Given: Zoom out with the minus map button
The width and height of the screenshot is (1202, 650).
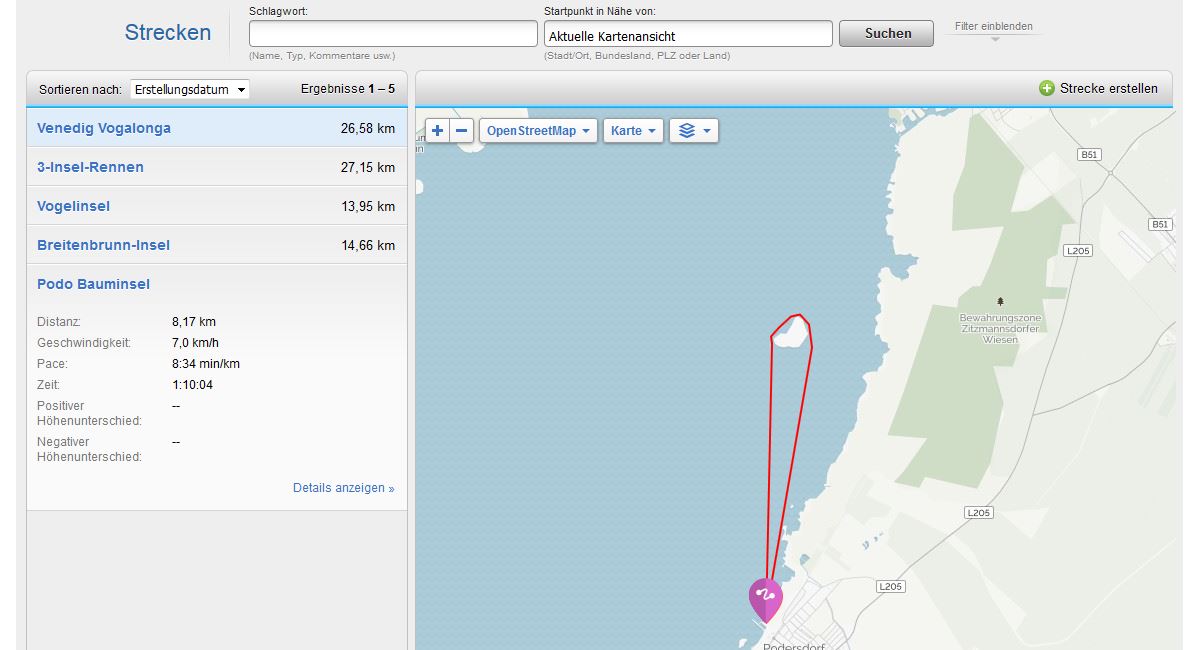Looking at the screenshot, I should pos(462,131).
